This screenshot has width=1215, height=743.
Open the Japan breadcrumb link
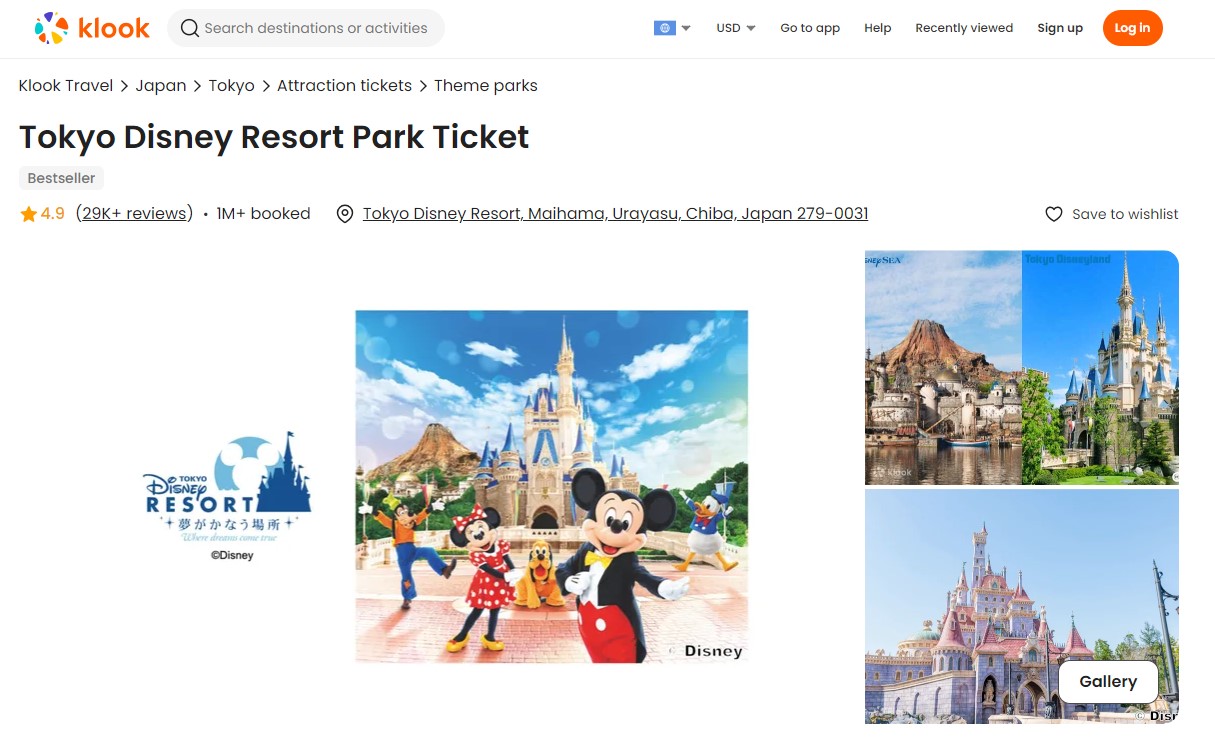[161, 86]
